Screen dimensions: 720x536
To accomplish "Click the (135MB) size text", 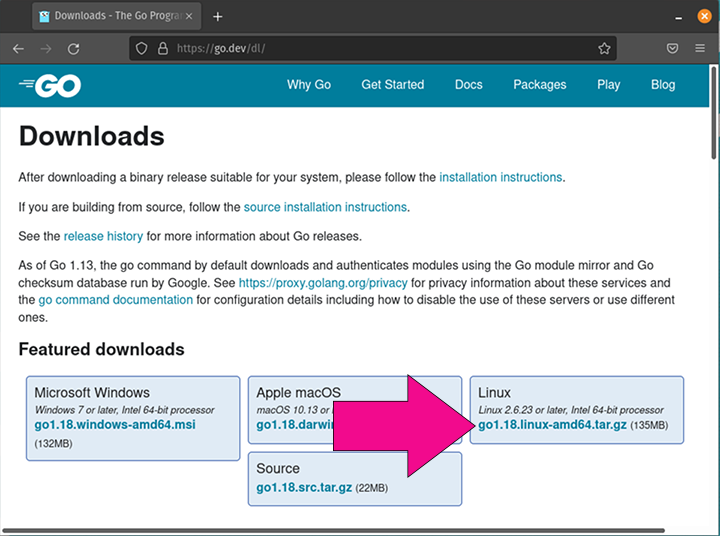I will (x=649, y=425).
